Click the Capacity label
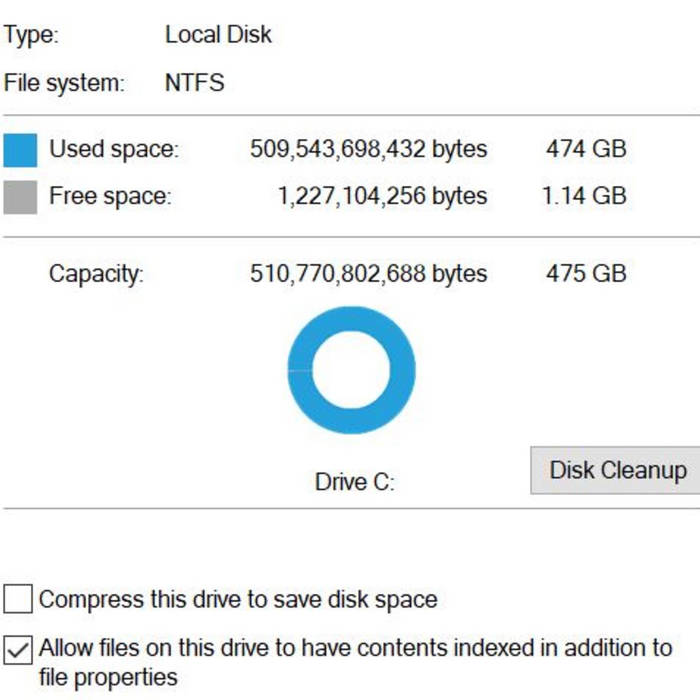700x700 pixels. coord(96,274)
